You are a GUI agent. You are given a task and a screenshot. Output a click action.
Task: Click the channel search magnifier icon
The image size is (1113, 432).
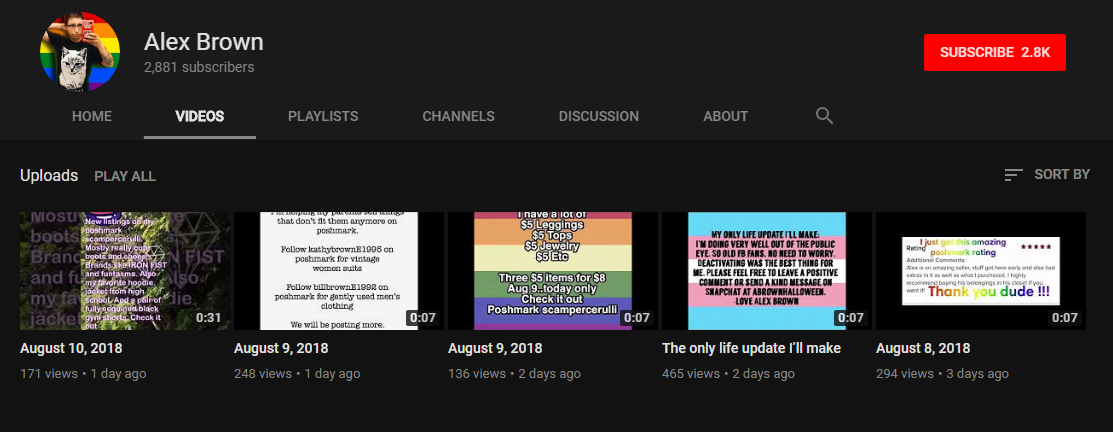824,116
